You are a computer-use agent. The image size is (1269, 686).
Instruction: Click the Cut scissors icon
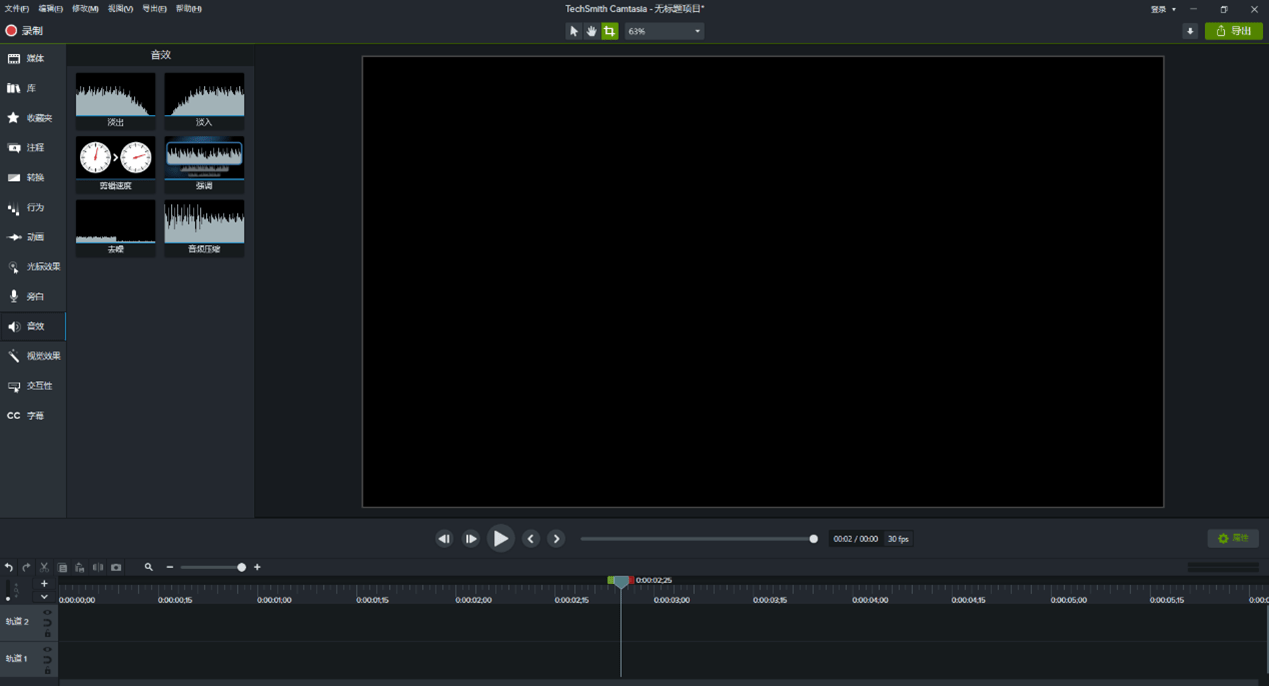[x=44, y=567]
